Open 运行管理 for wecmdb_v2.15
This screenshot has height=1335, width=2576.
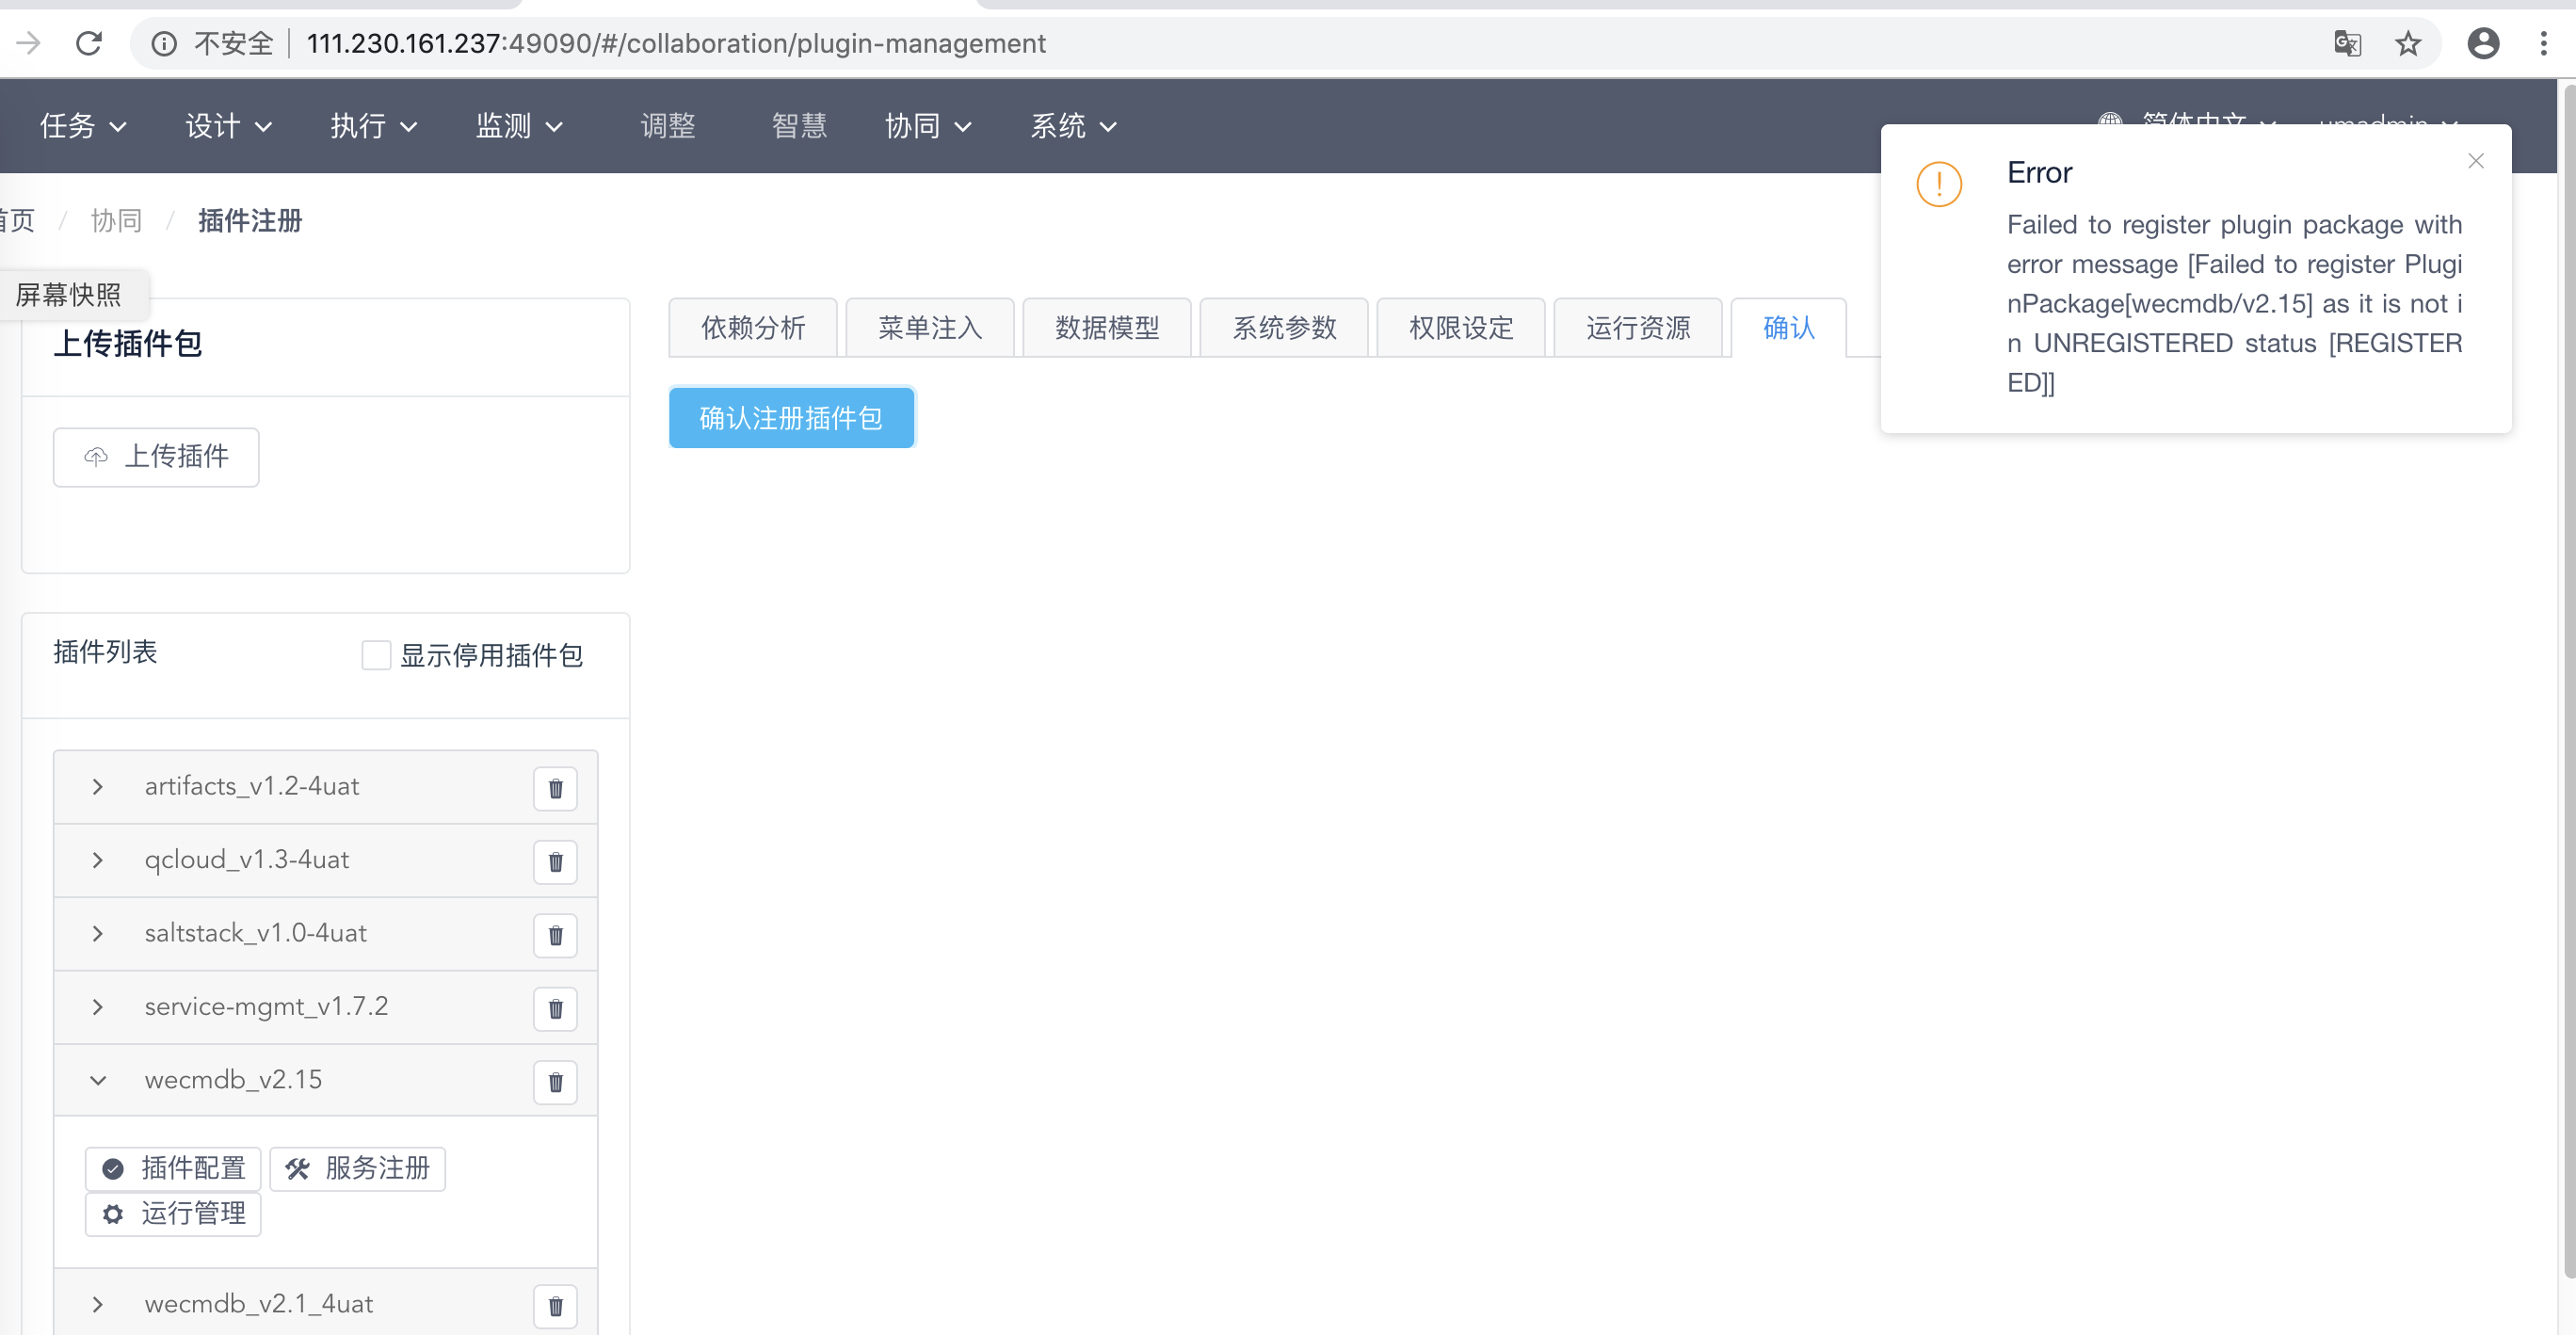[x=172, y=1214]
